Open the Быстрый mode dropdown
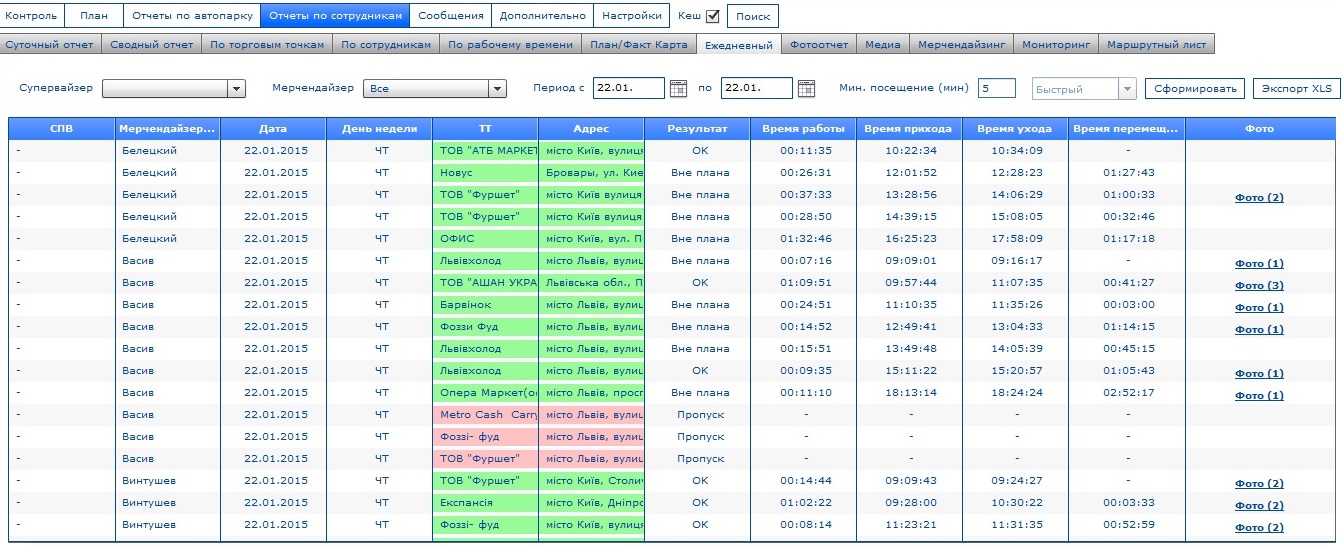 [1128, 89]
